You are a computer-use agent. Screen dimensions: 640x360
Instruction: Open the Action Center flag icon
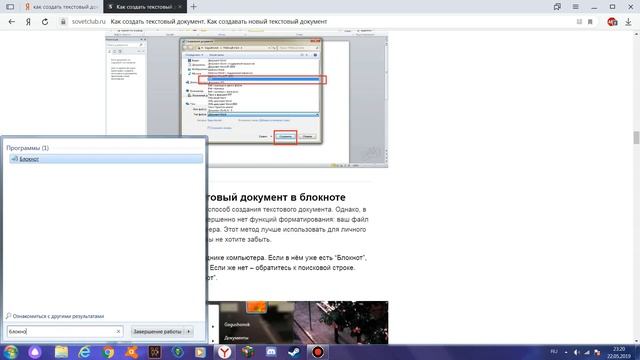point(597,352)
